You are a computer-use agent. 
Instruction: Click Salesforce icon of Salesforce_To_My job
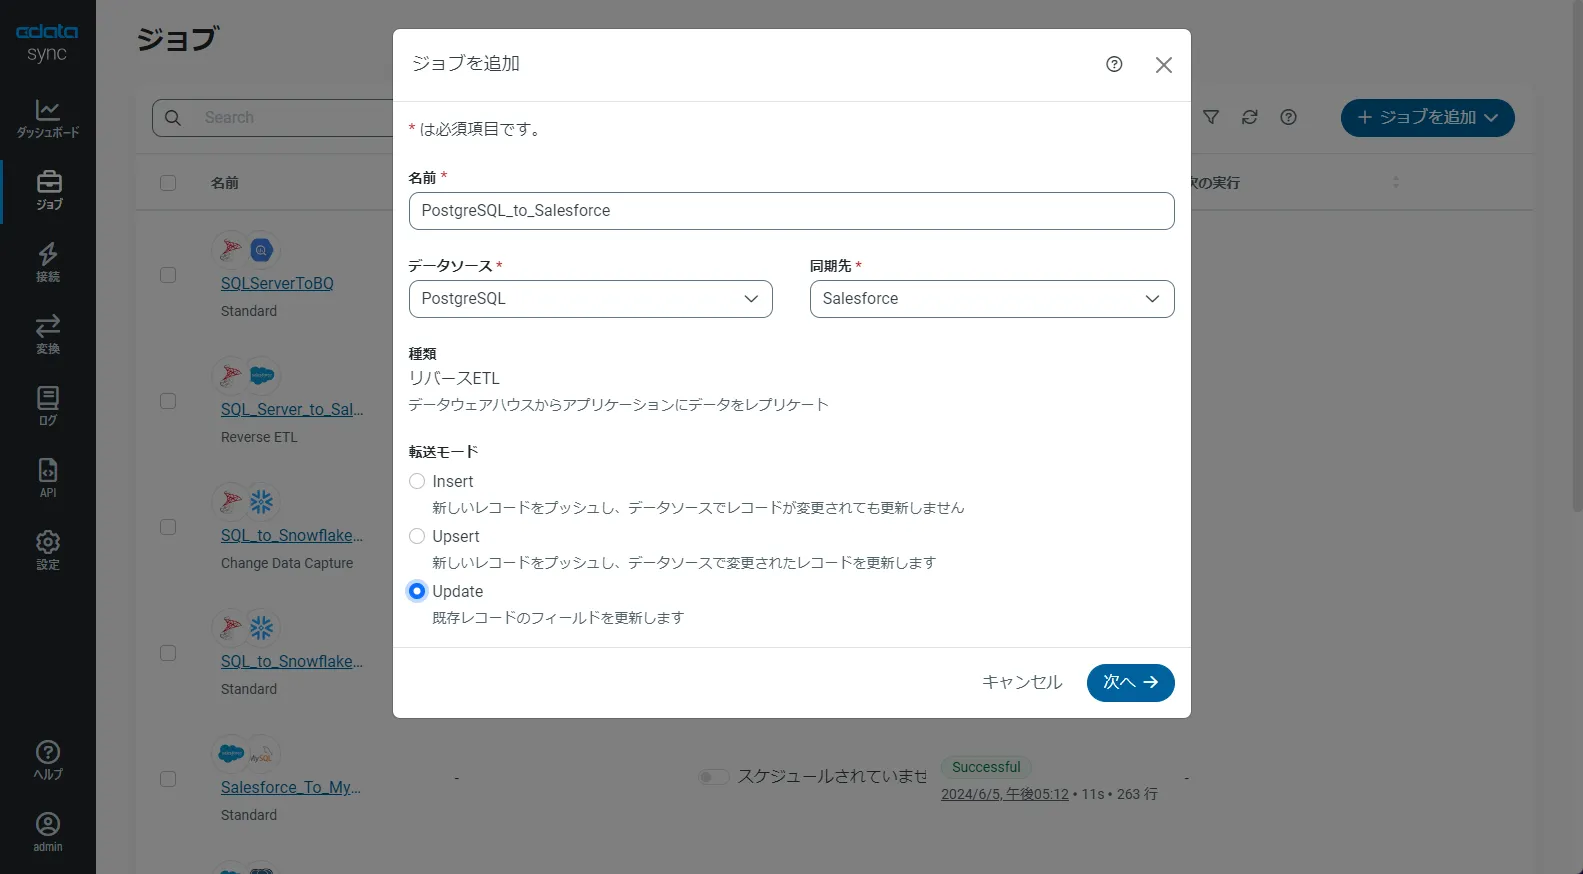231,753
